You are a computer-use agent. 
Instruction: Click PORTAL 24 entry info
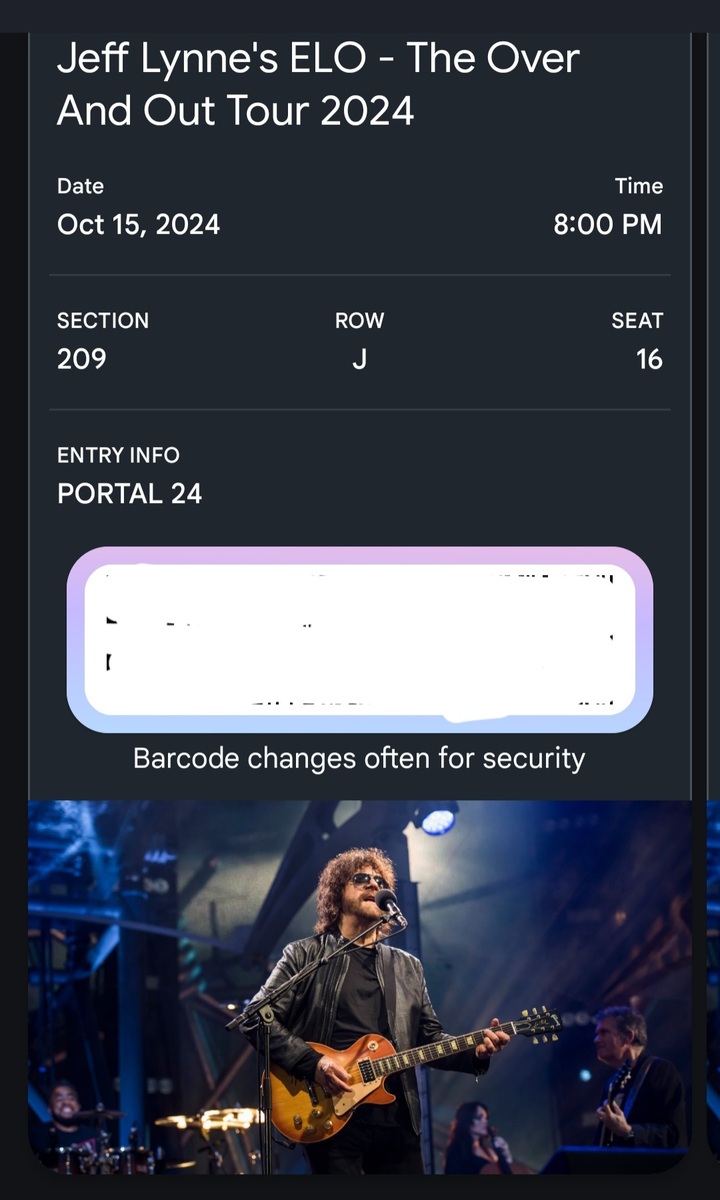click(x=129, y=493)
